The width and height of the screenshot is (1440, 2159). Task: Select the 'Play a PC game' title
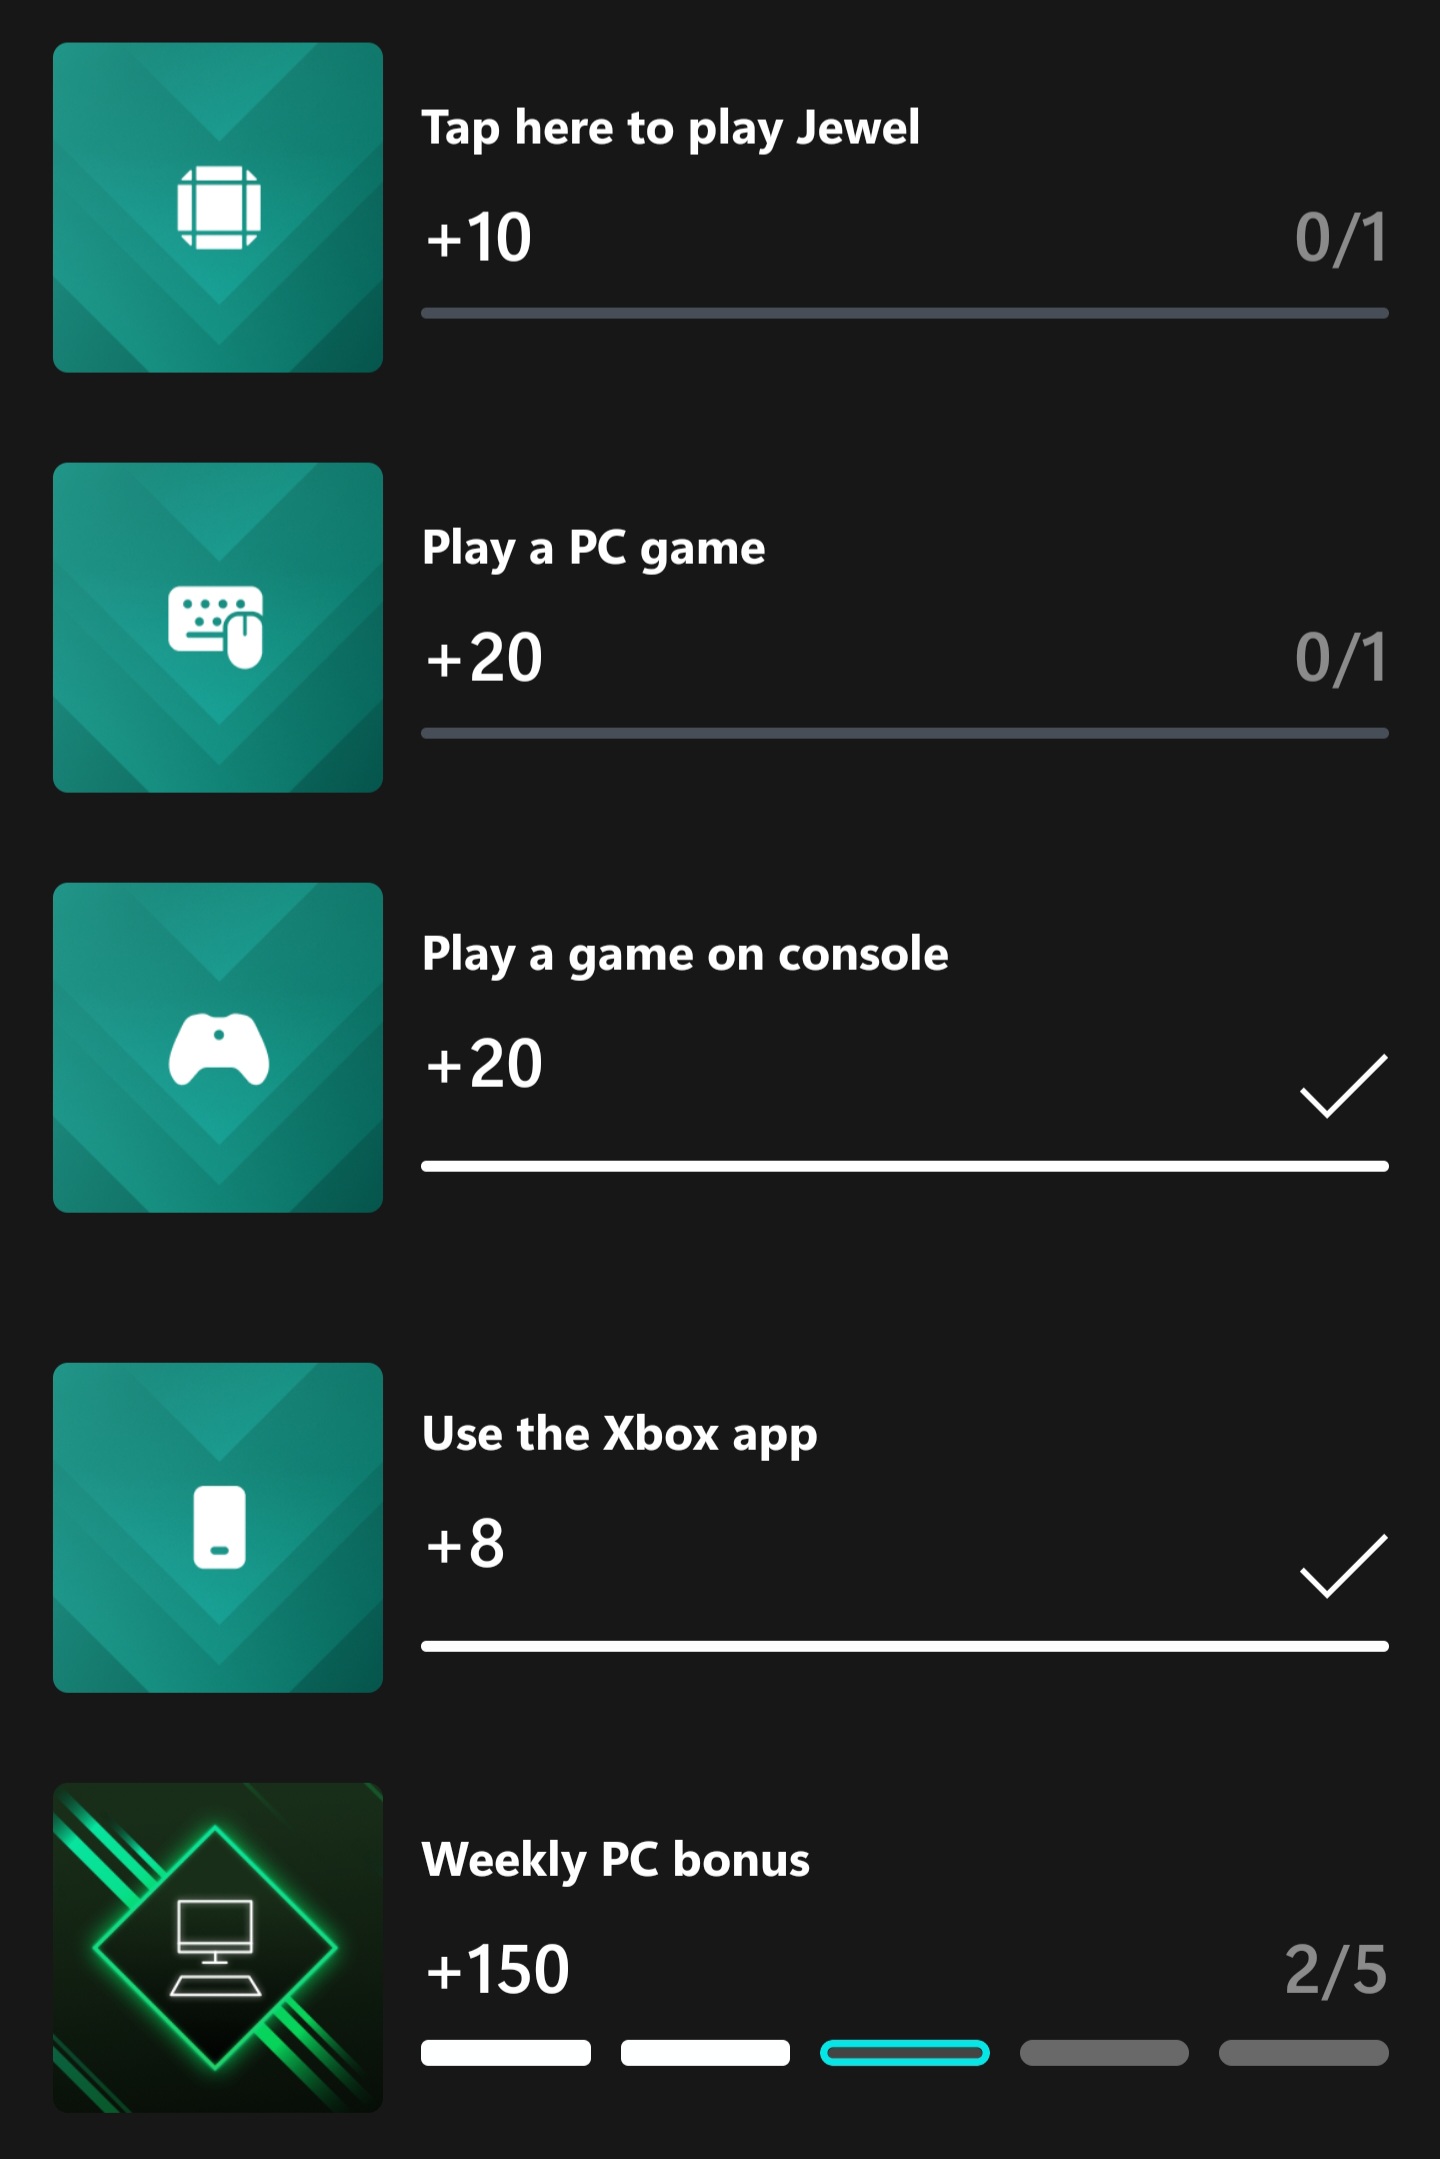(x=593, y=549)
